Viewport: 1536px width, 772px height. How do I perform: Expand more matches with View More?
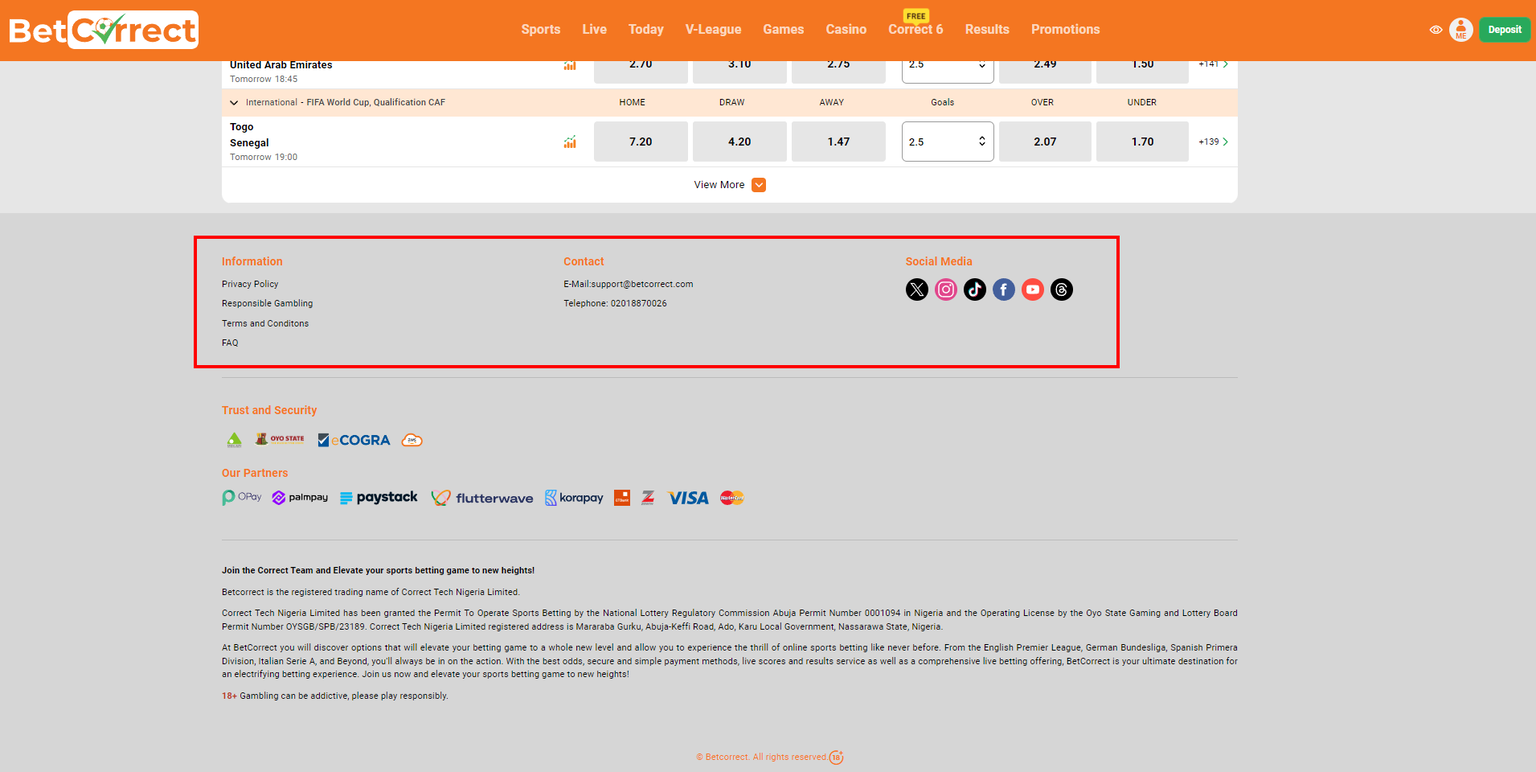730,184
